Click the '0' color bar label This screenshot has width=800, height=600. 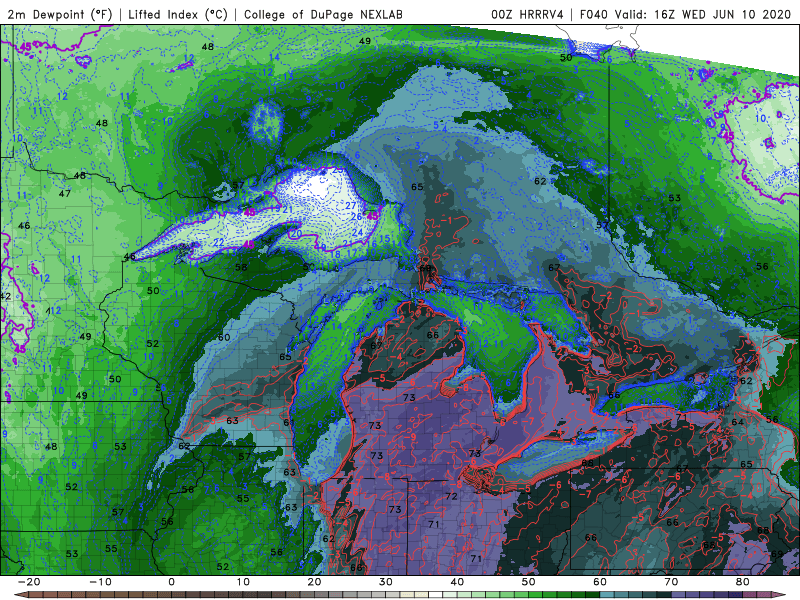(171, 582)
